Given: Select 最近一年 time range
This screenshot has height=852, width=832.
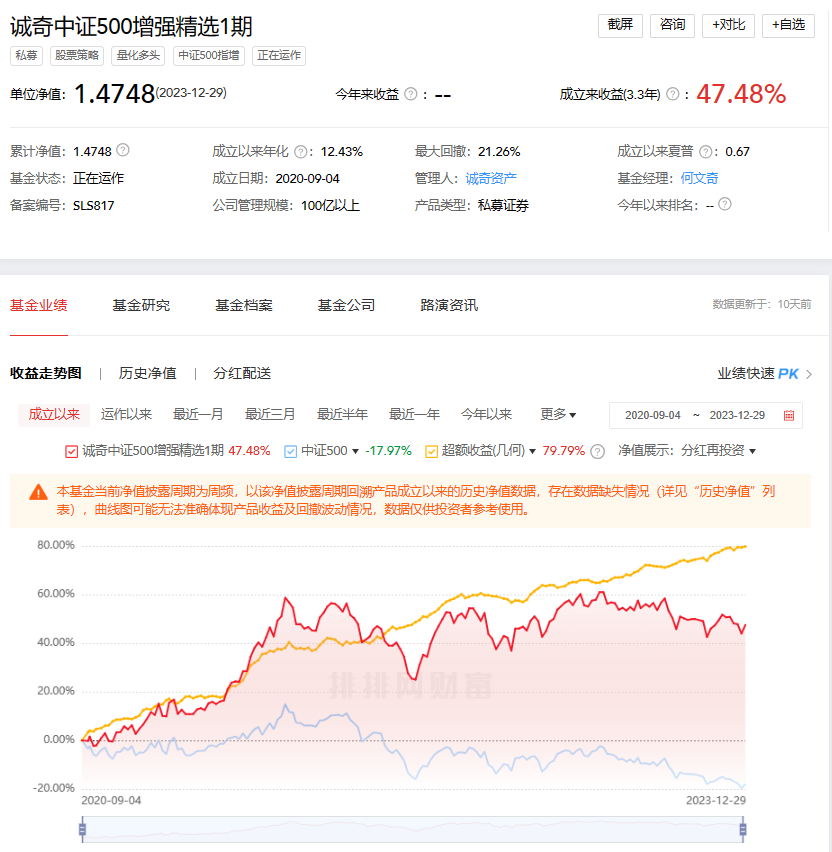Looking at the screenshot, I should (414, 415).
